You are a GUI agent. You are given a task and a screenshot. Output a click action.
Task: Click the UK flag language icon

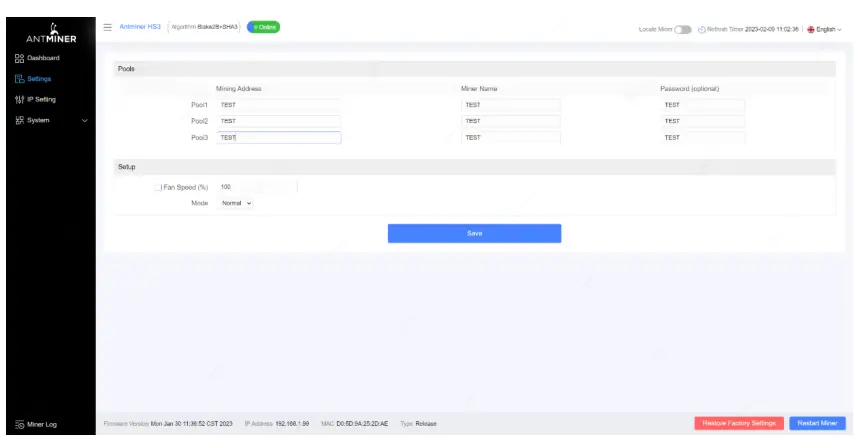click(x=811, y=29)
